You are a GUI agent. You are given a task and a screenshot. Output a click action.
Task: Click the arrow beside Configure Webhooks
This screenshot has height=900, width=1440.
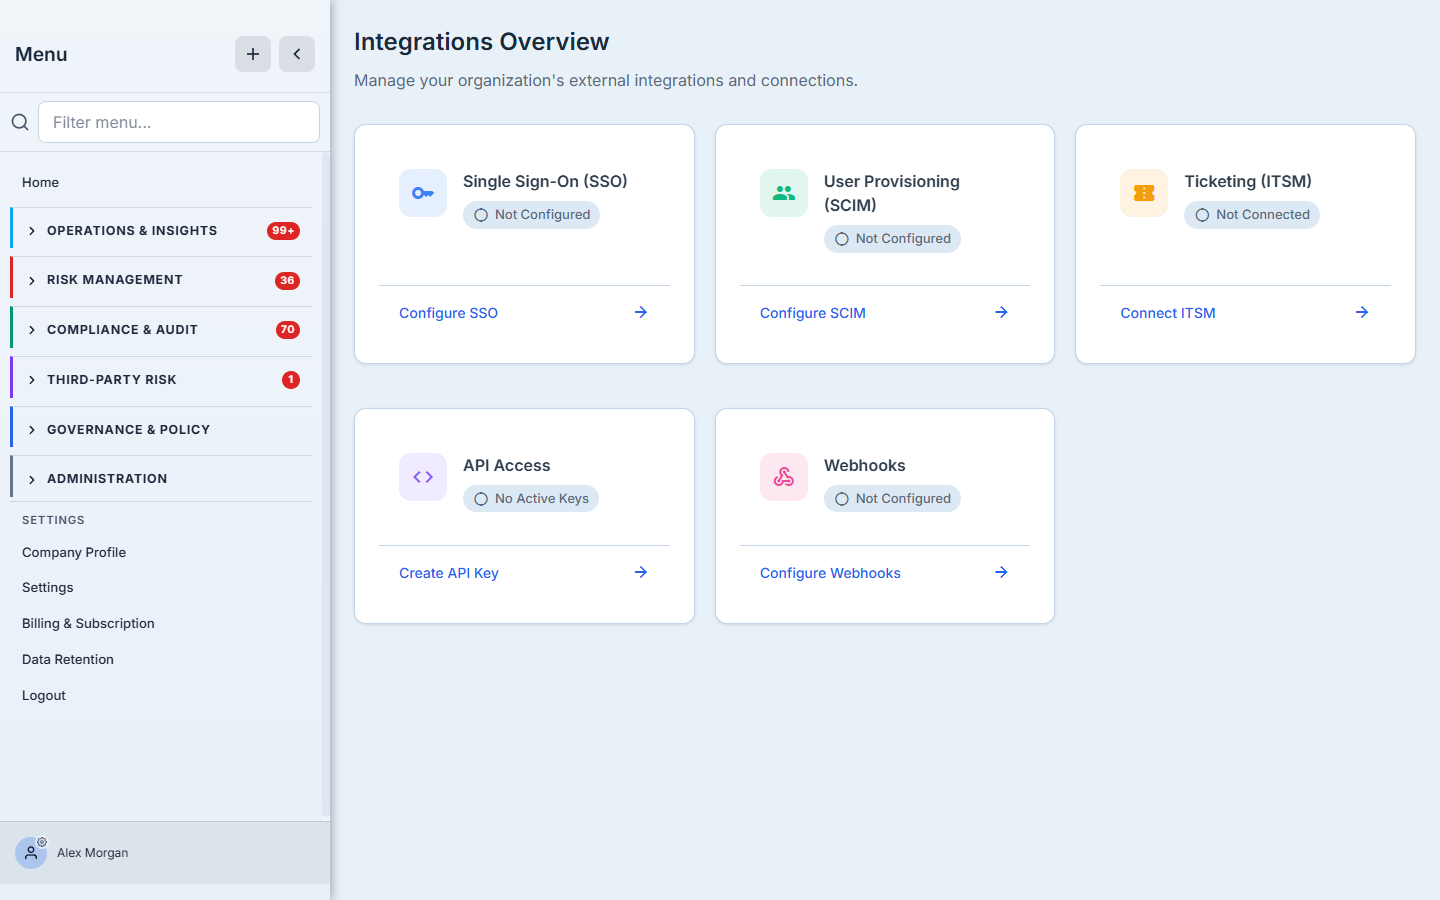click(x=1001, y=572)
